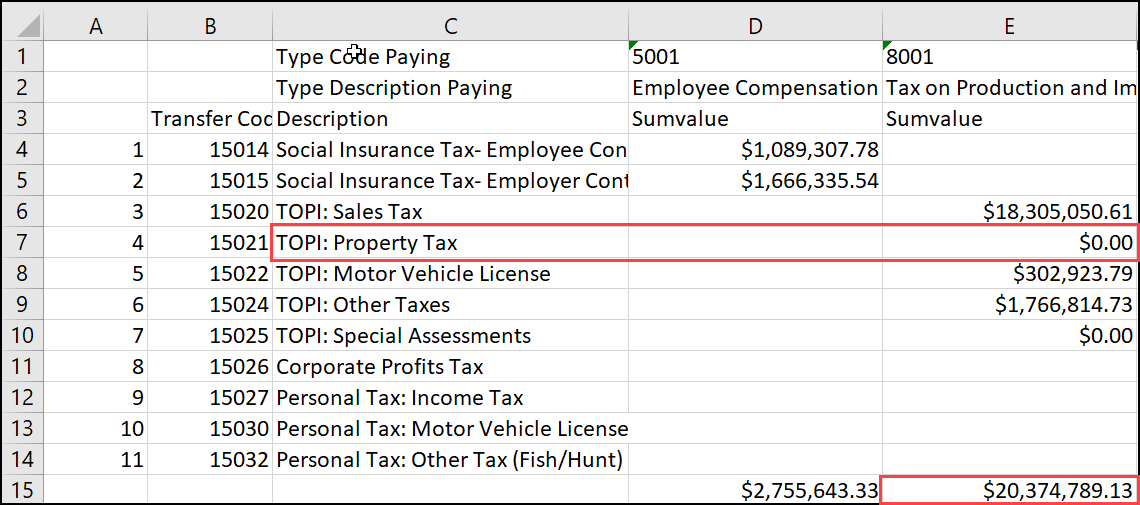Click the Transfer Code header cell
The width and height of the screenshot is (1140, 505).
click(210, 118)
